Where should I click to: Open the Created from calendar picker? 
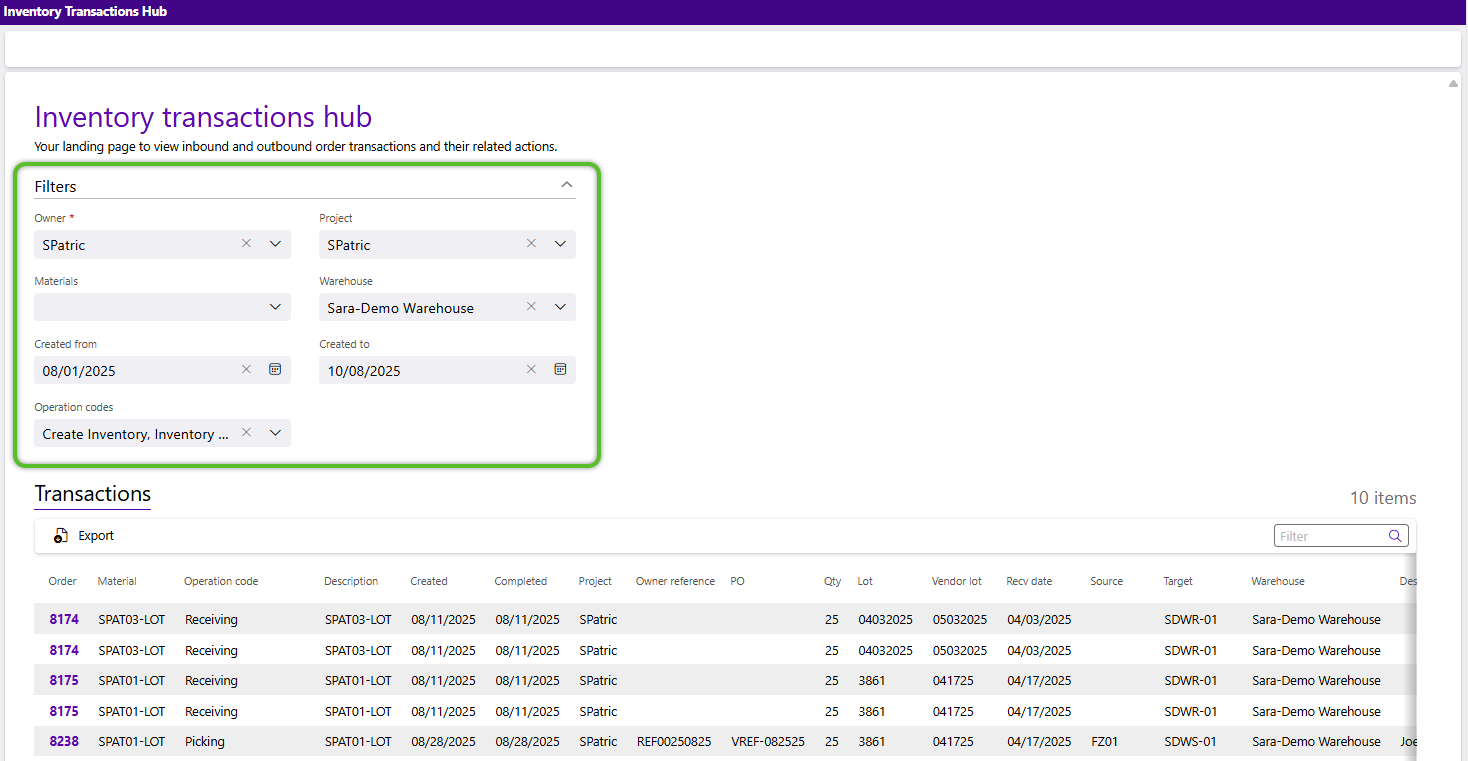click(x=275, y=370)
